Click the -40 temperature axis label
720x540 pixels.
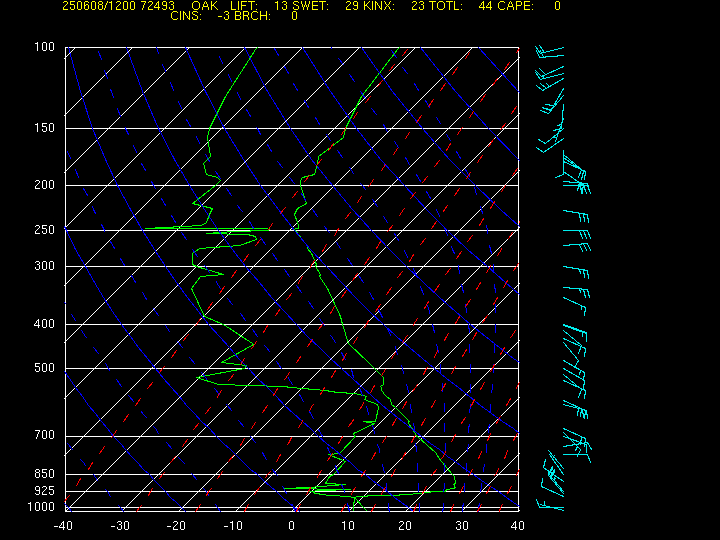click(x=63, y=526)
